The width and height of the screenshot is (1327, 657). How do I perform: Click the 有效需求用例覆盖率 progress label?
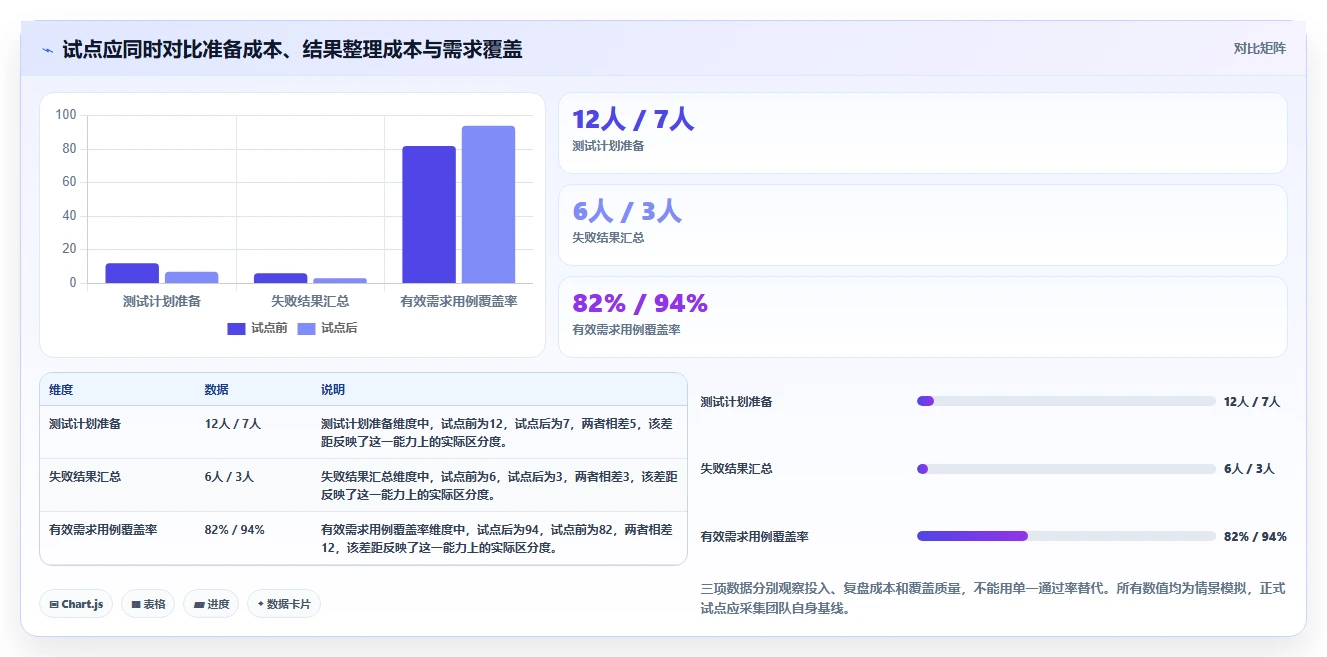coord(755,536)
